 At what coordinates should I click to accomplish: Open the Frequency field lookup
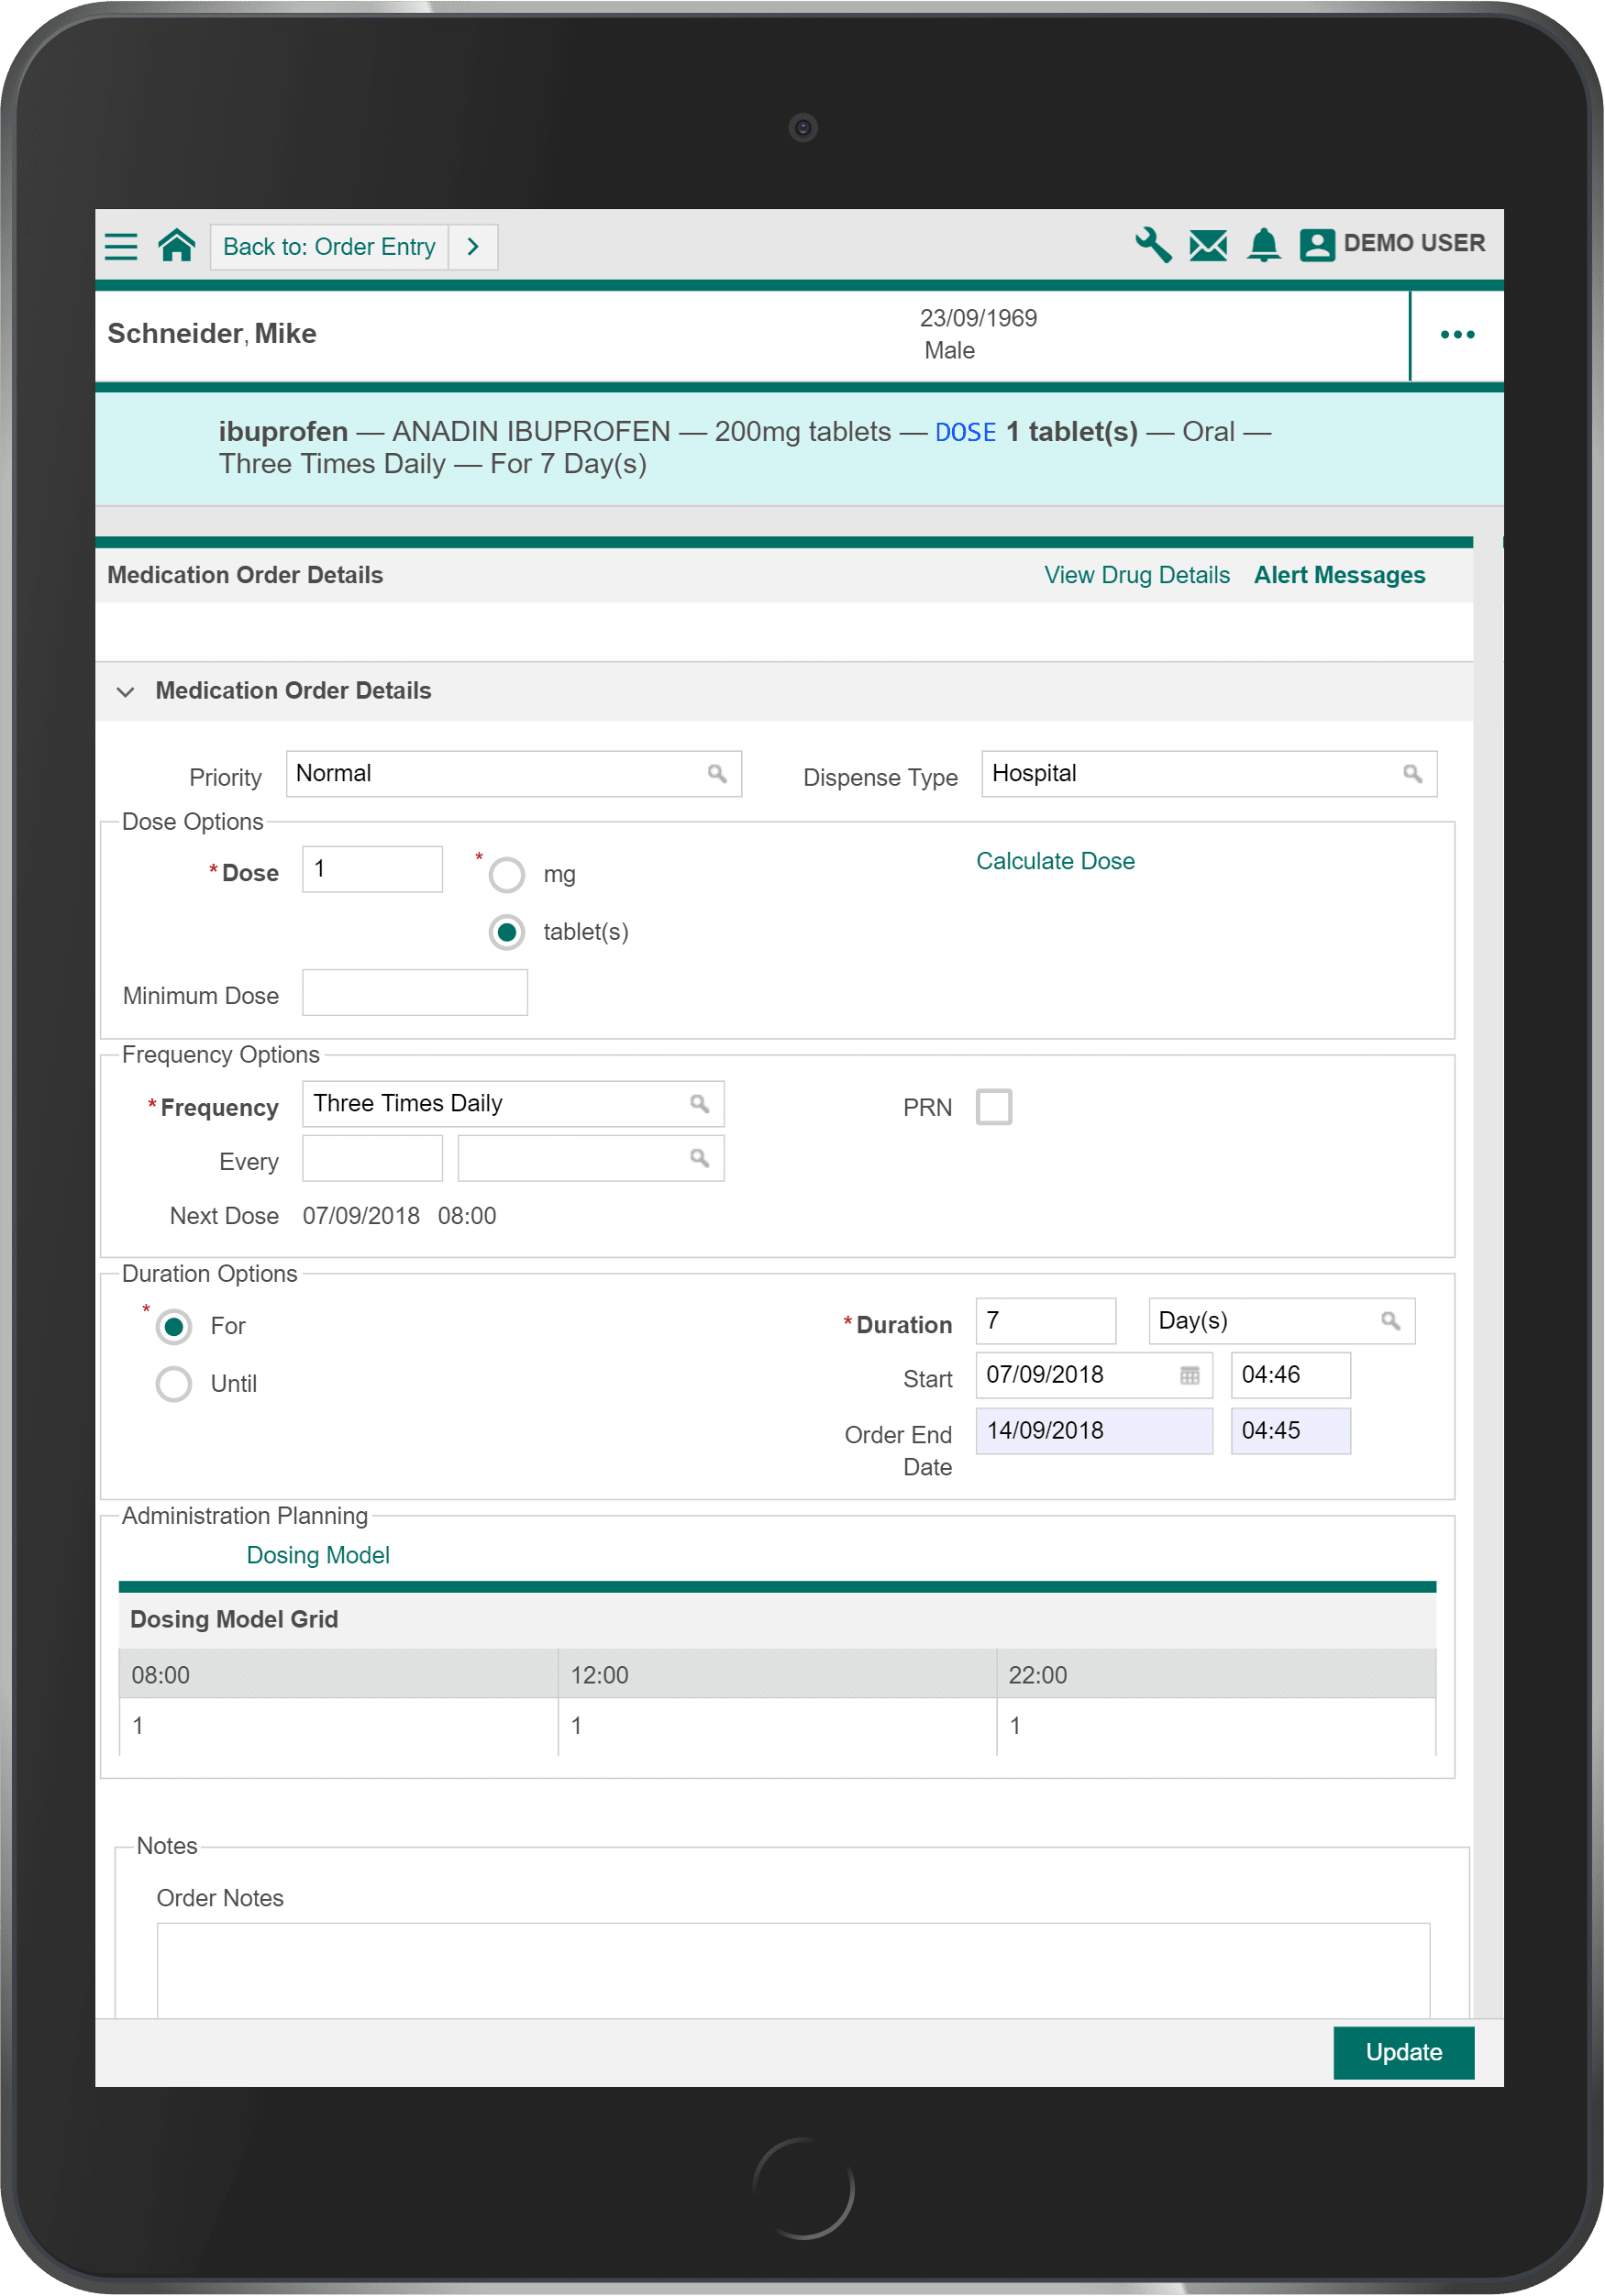tap(698, 1103)
